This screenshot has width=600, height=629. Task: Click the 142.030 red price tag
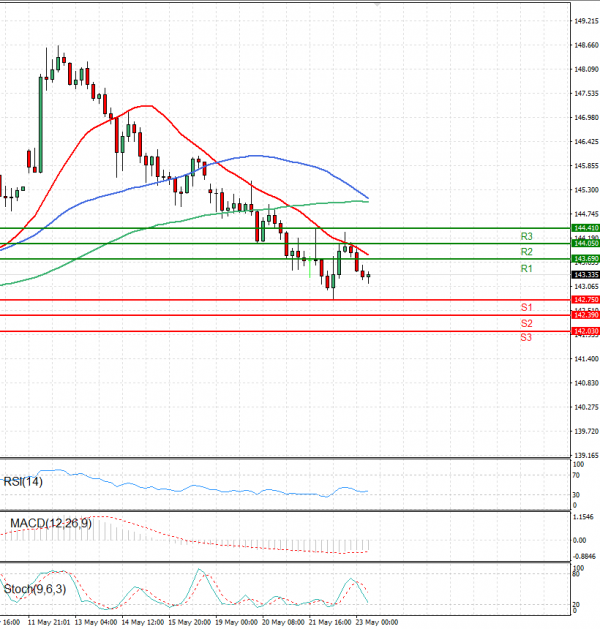click(585, 331)
